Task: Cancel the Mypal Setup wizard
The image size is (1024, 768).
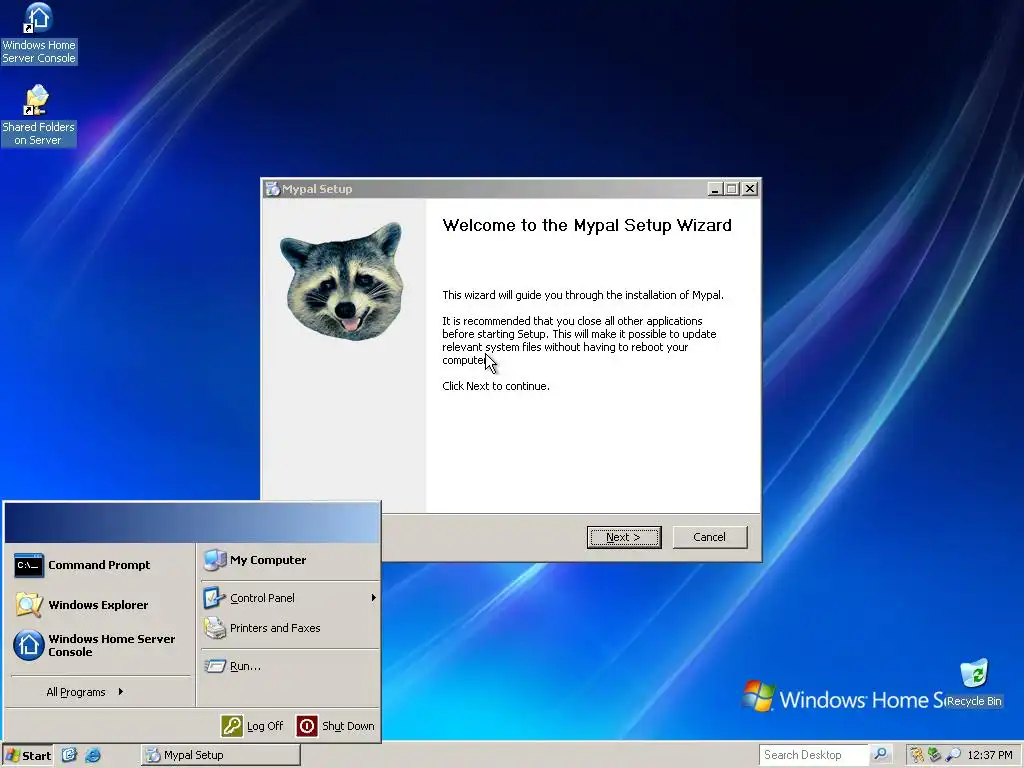Action: tap(710, 537)
